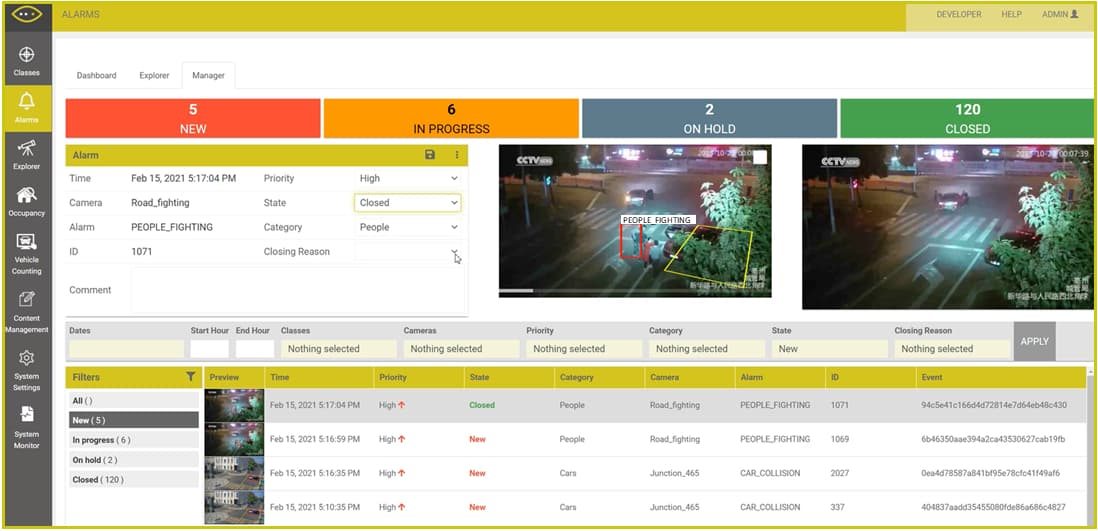Open System Monitor in the sidebar

[27, 427]
